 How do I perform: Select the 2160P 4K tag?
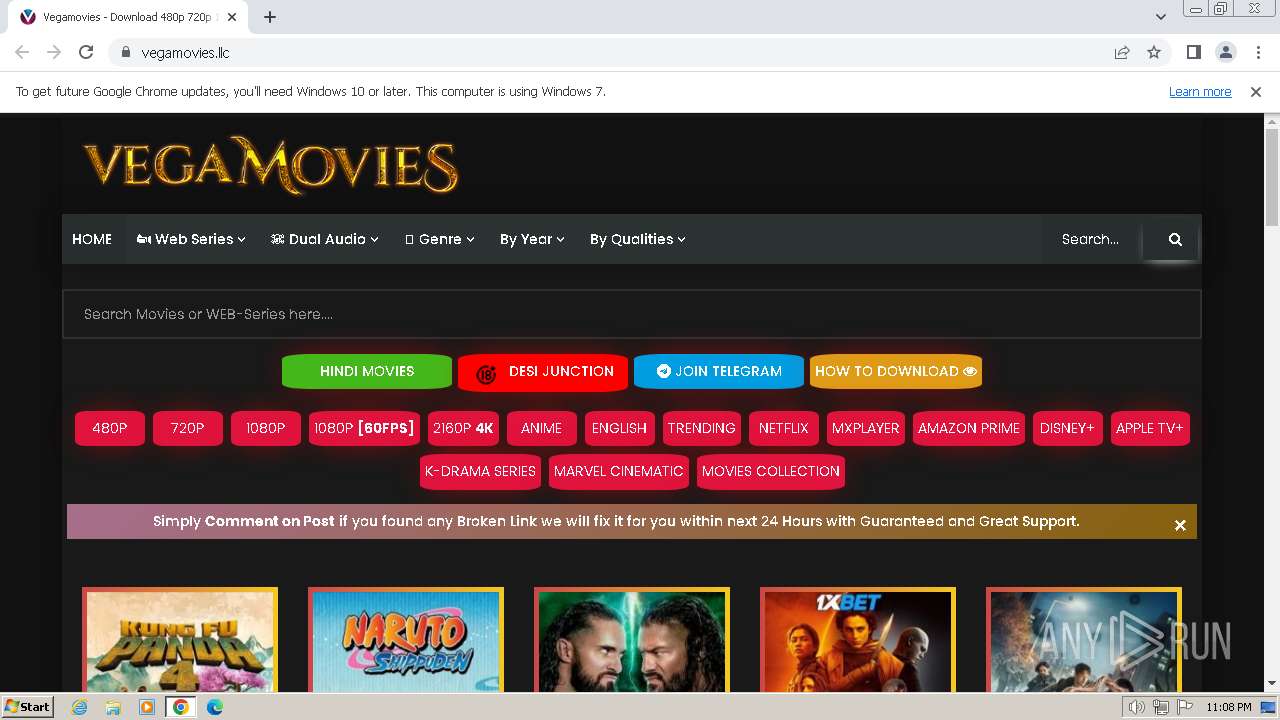tap(463, 428)
